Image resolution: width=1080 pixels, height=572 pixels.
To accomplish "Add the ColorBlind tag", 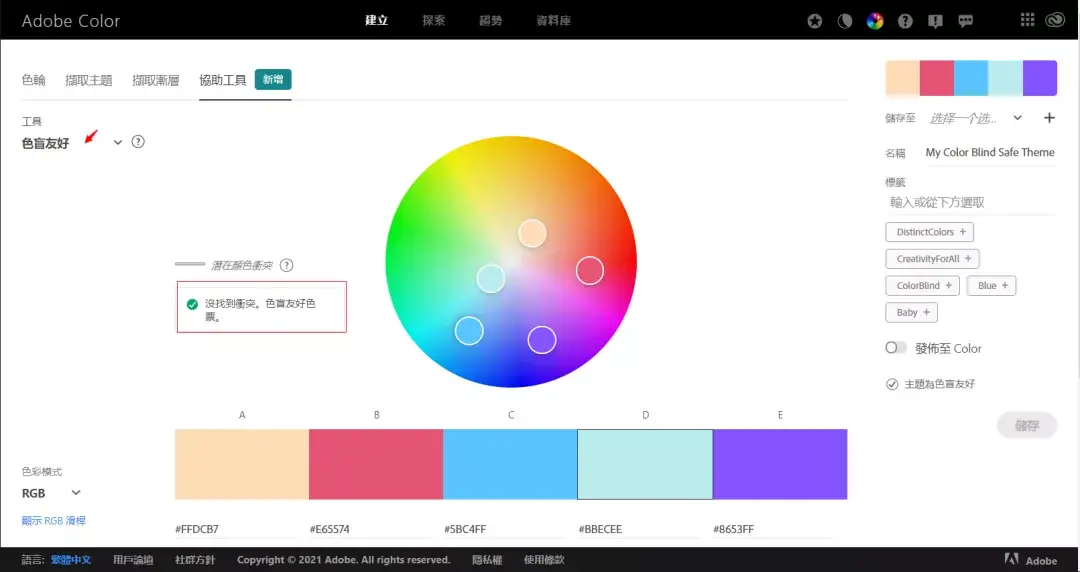I will point(922,285).
